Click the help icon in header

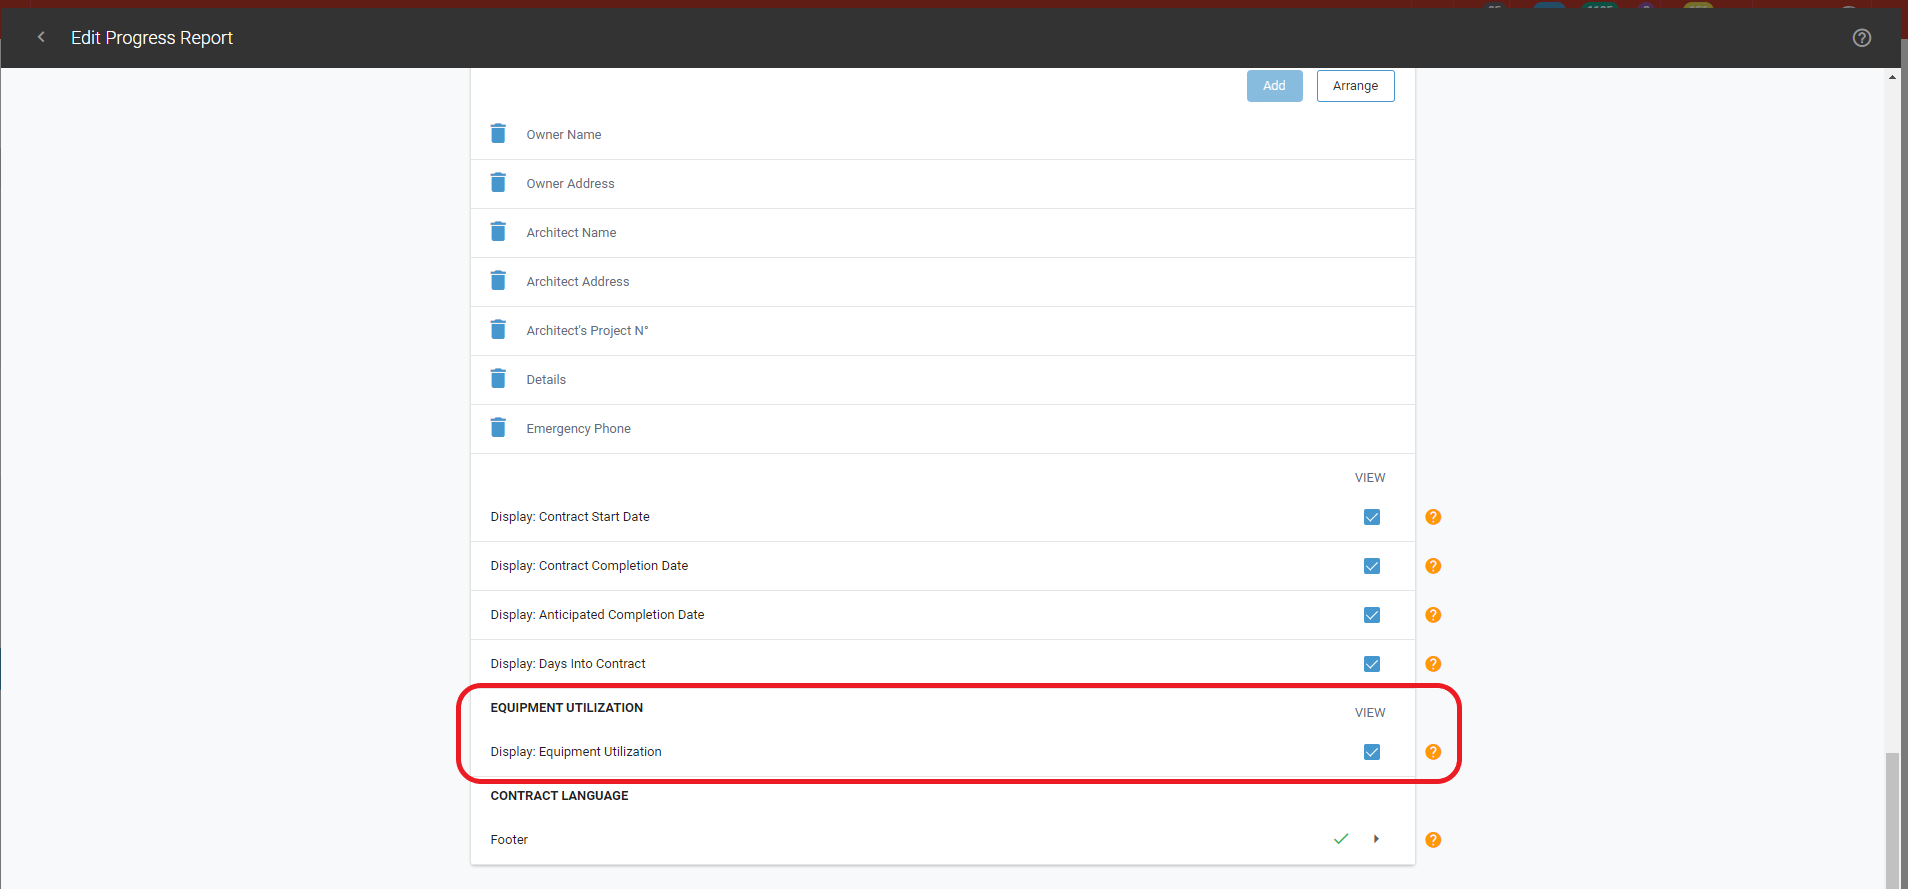(1861, 38)
